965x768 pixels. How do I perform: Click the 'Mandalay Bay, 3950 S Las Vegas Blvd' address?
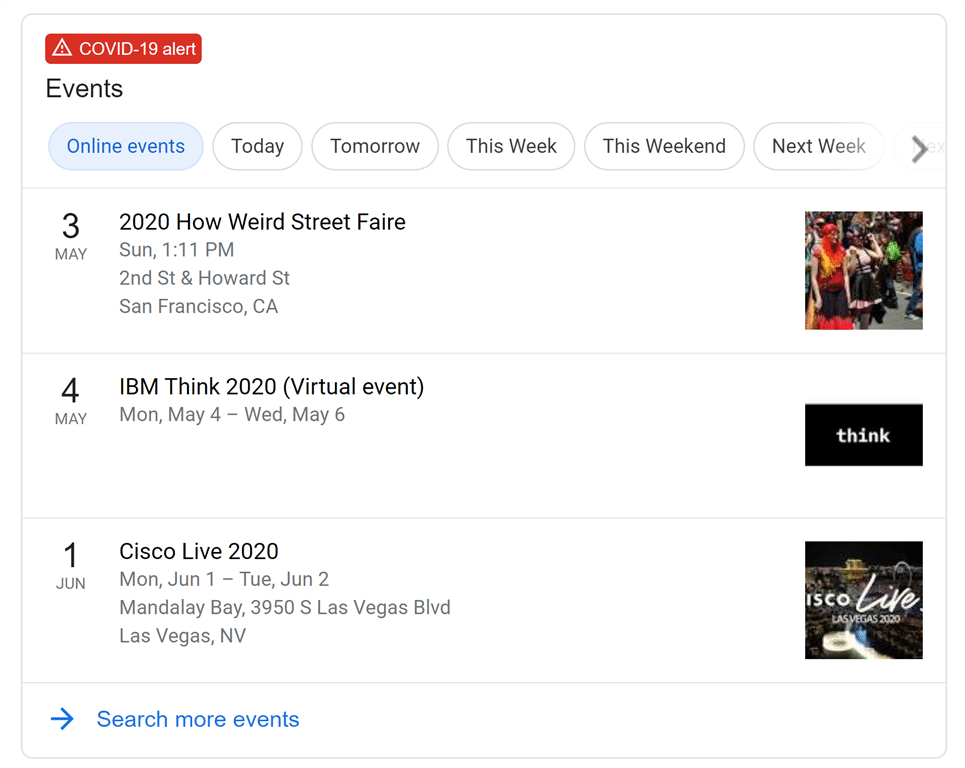(285, 607)
